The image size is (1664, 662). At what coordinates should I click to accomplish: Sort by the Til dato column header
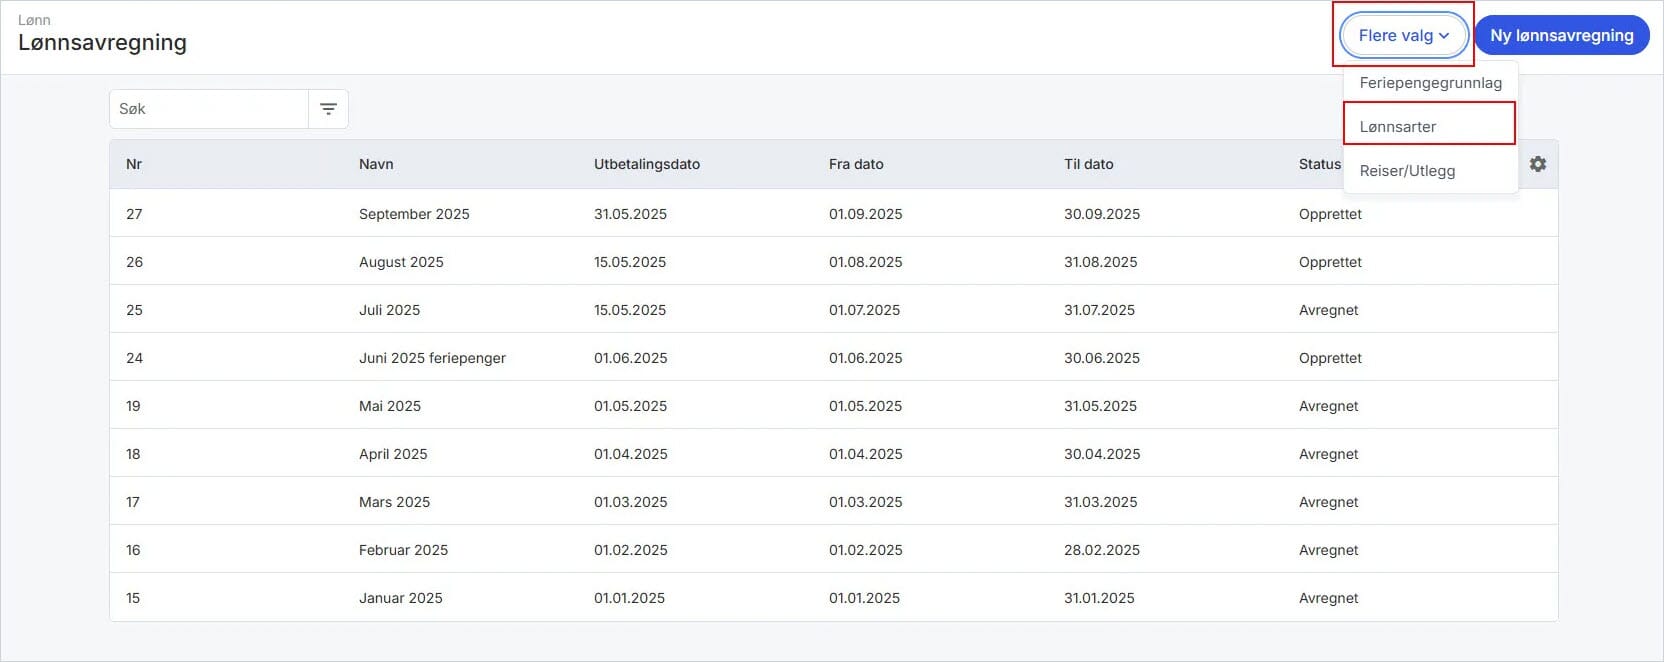point(1088,164)
